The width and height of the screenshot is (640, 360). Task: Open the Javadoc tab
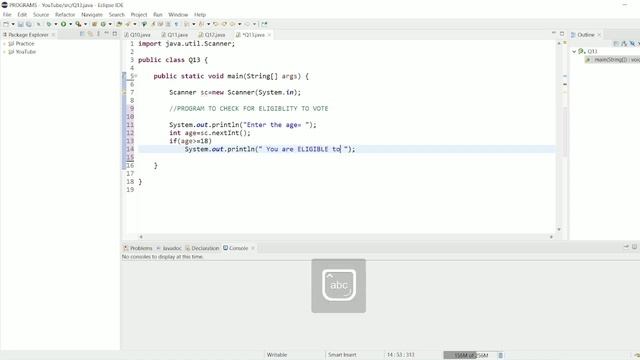[x=169, y=248]
